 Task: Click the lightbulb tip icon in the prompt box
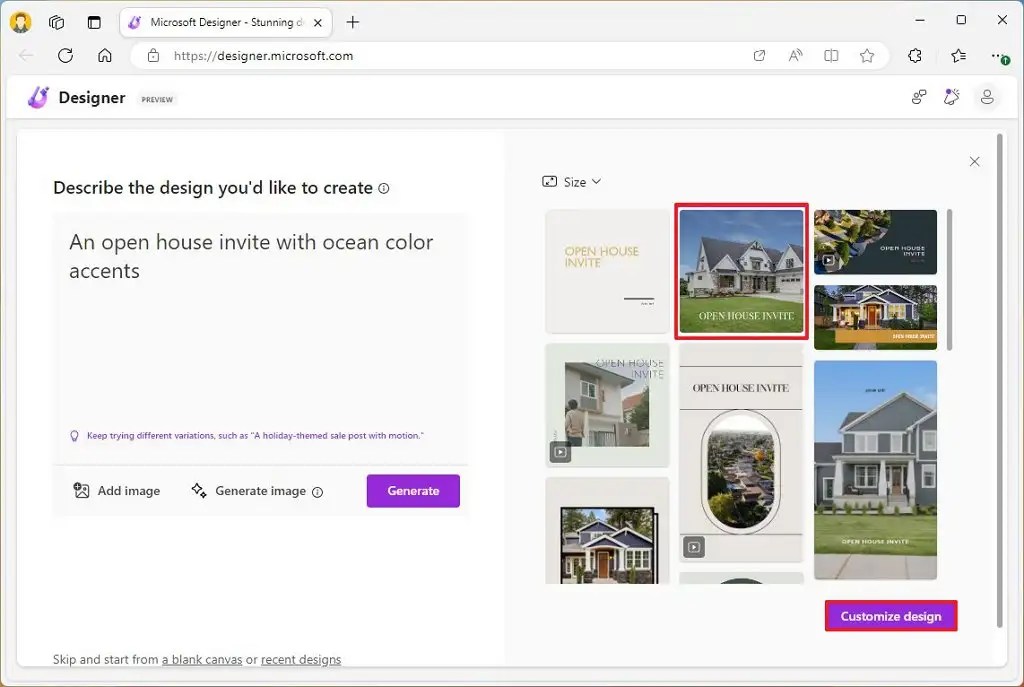(74, 435)
